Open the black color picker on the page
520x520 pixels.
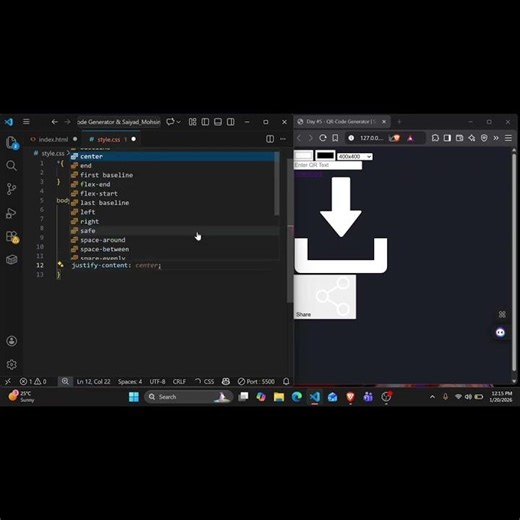coord(325,155)
